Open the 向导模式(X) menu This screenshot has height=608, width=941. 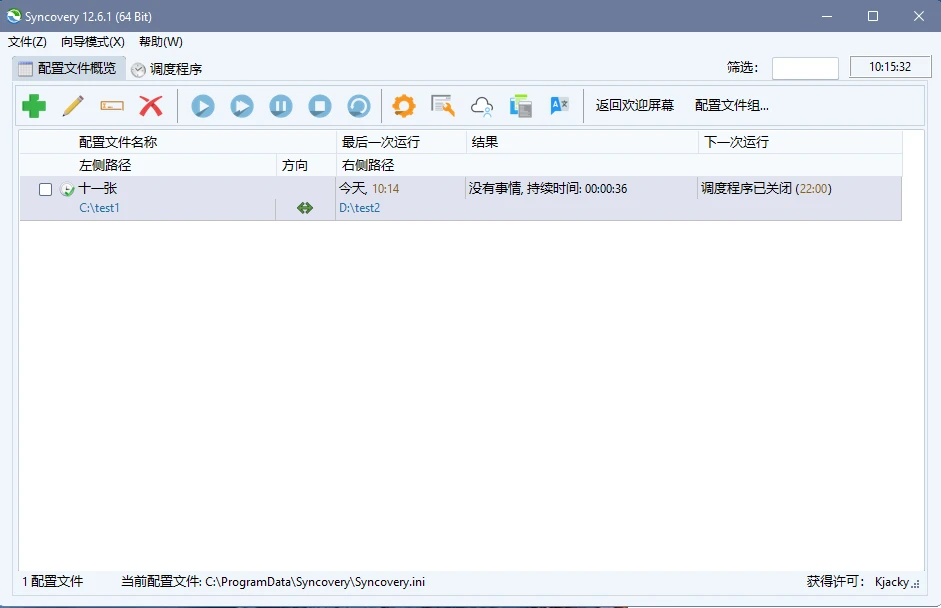(x=92, y=41)
